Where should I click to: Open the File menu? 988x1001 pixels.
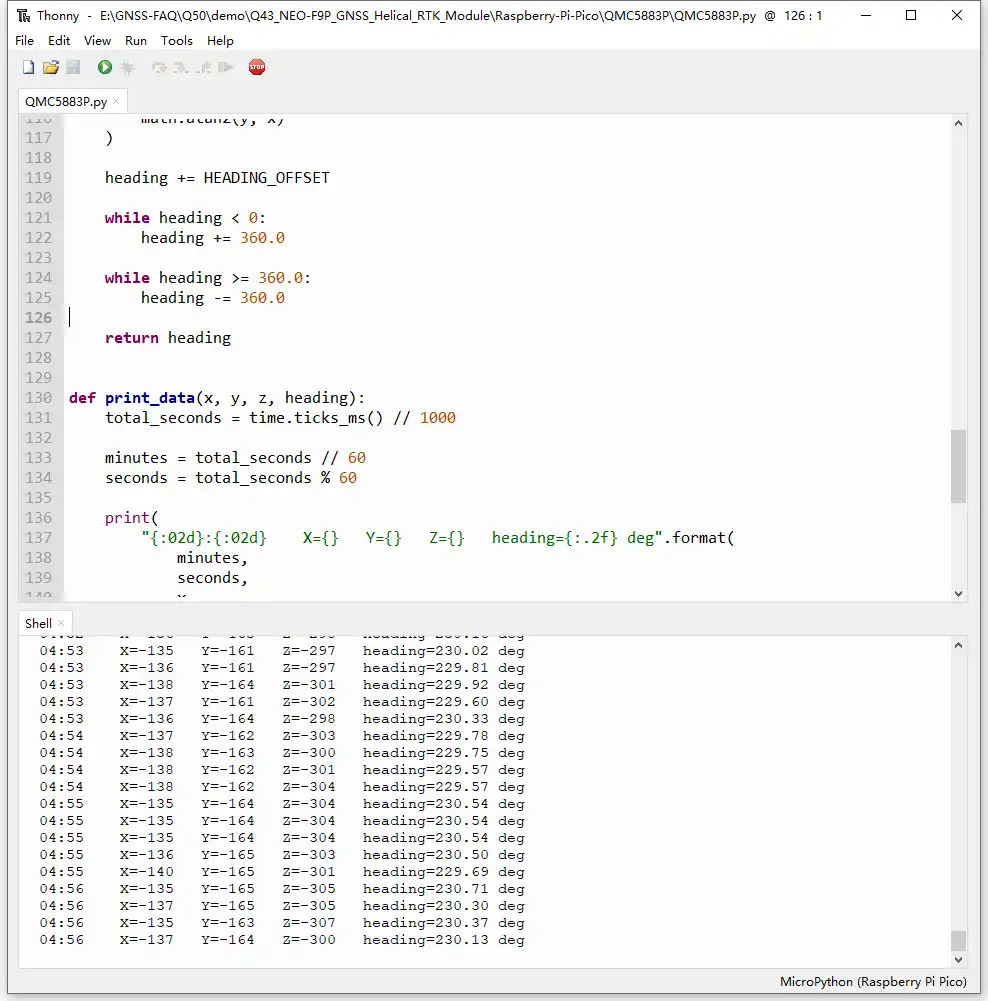(x=24, y=40)
